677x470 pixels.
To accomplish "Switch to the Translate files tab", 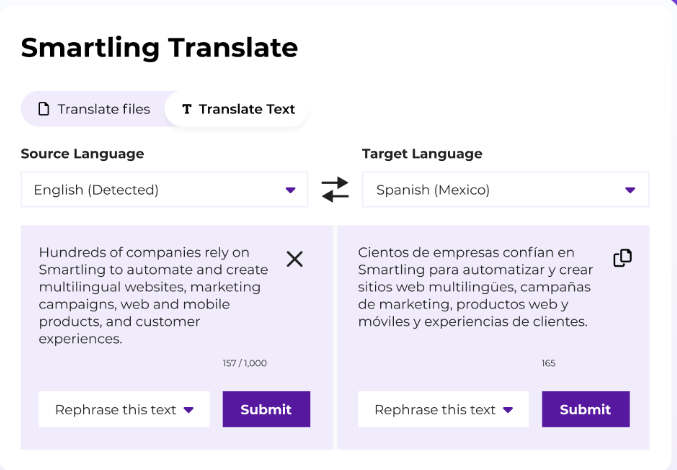I will click(x=94, y=109).
